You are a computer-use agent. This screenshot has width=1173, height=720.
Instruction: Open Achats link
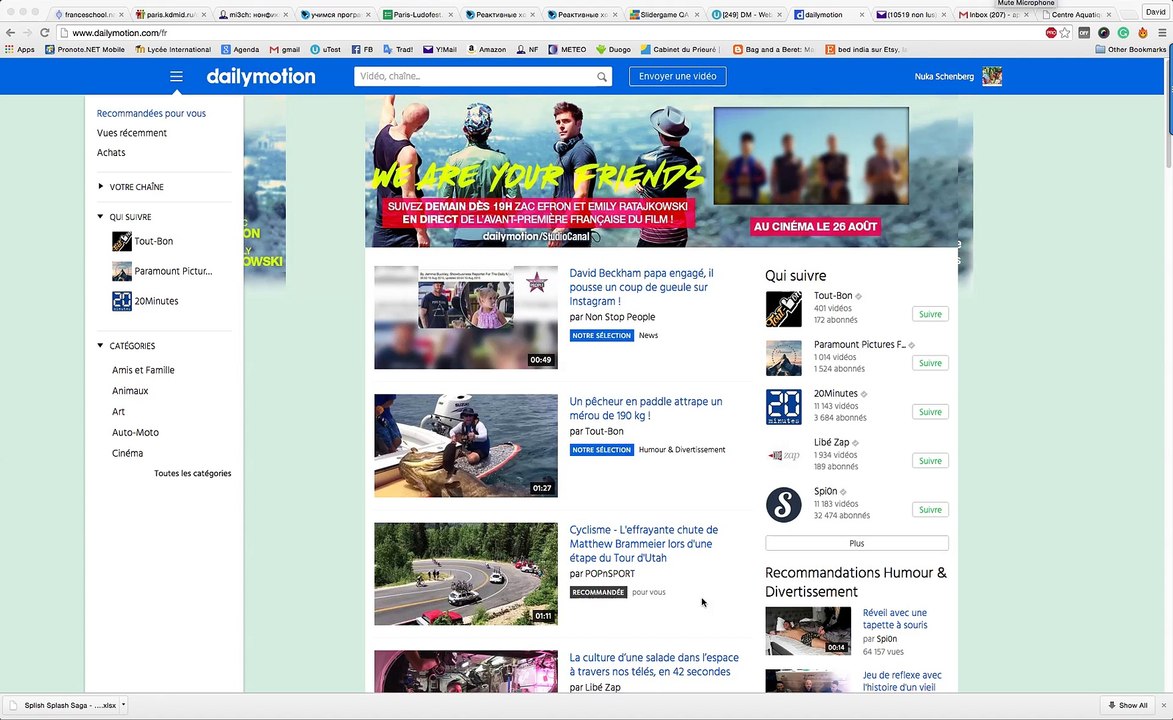point(111,152)
